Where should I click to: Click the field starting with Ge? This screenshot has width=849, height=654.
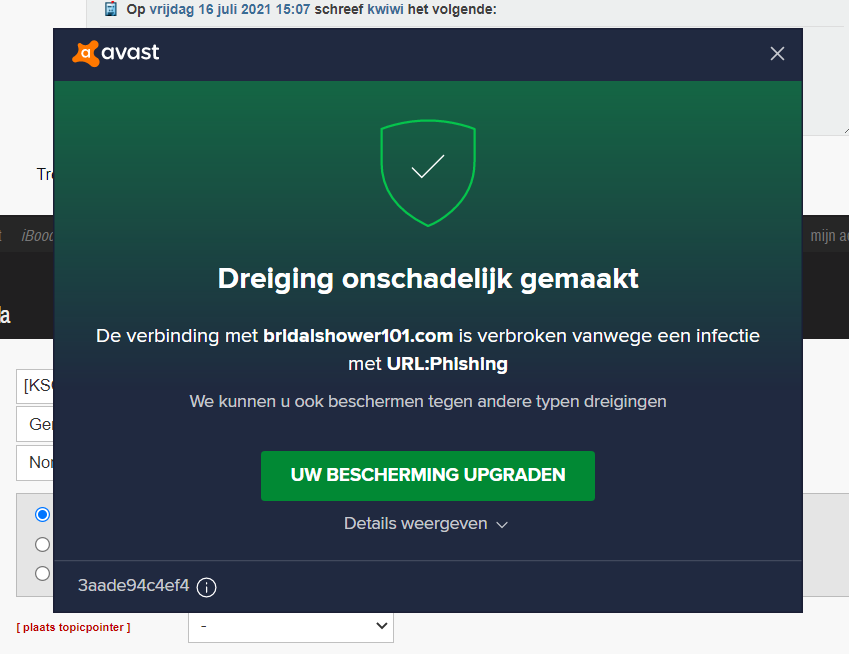point(35,424)
